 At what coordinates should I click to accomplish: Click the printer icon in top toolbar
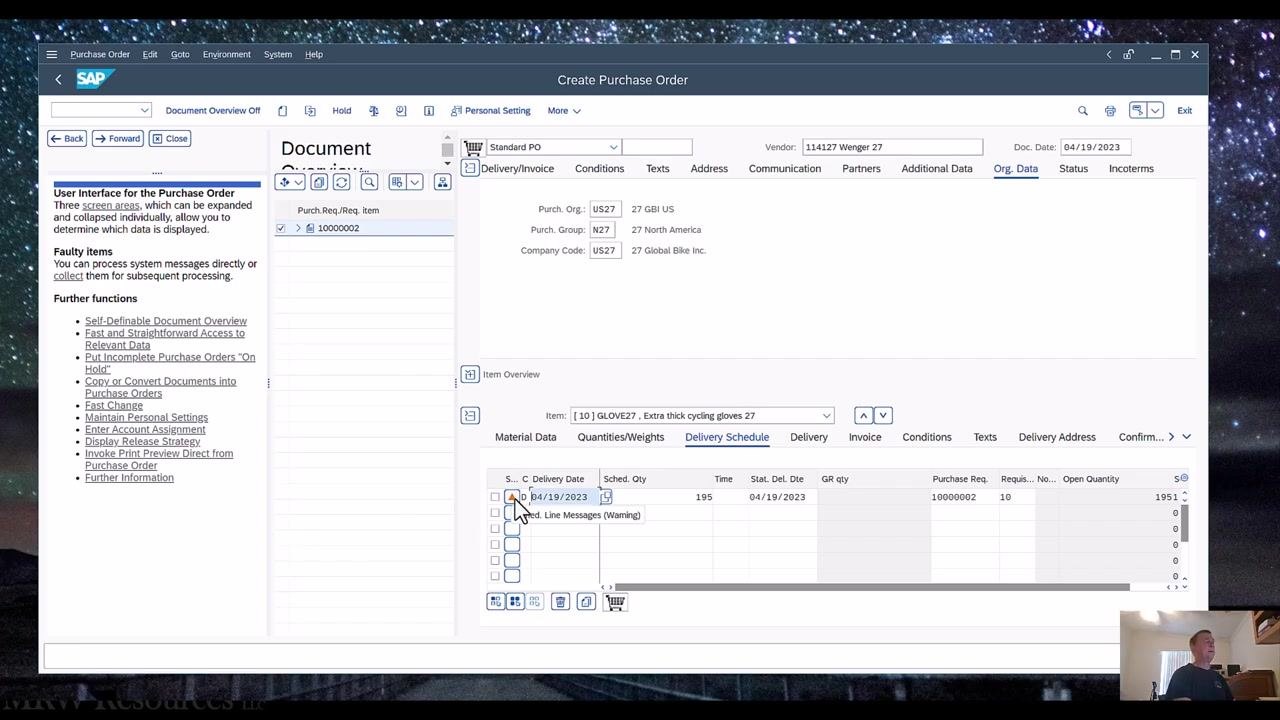[1110, 111]
